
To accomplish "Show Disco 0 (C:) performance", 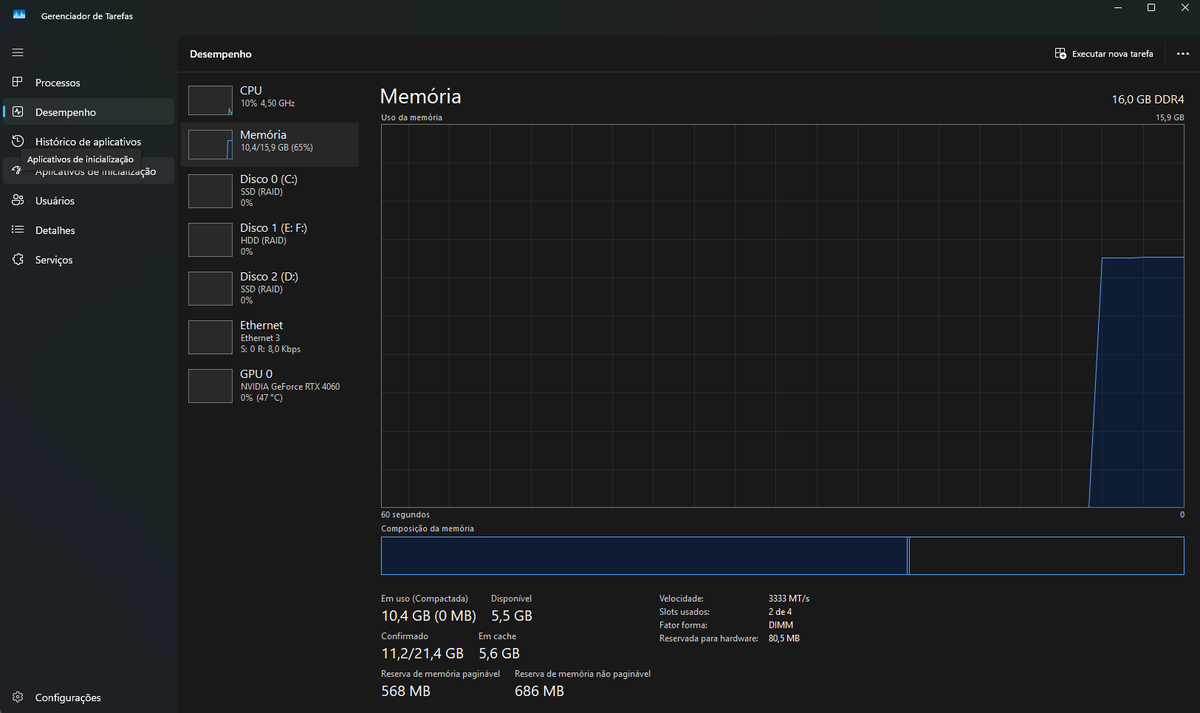I will click(270, 190).
